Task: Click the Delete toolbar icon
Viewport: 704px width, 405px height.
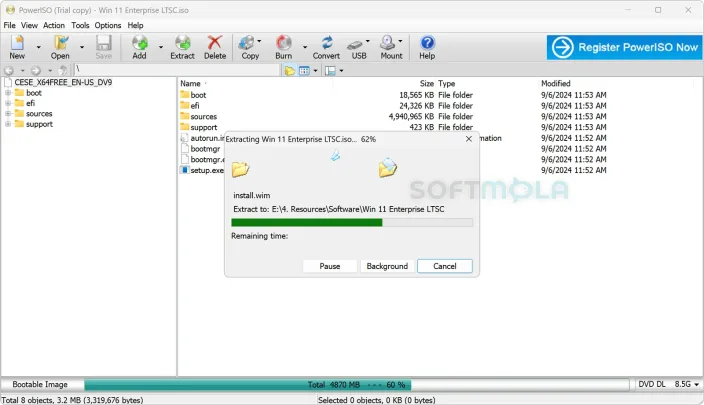Action: point(215,47)
